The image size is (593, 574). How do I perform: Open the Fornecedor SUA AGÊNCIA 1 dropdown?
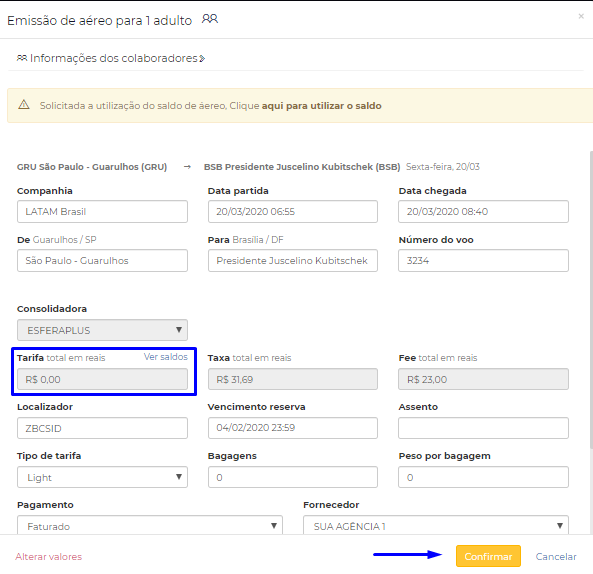436,525
